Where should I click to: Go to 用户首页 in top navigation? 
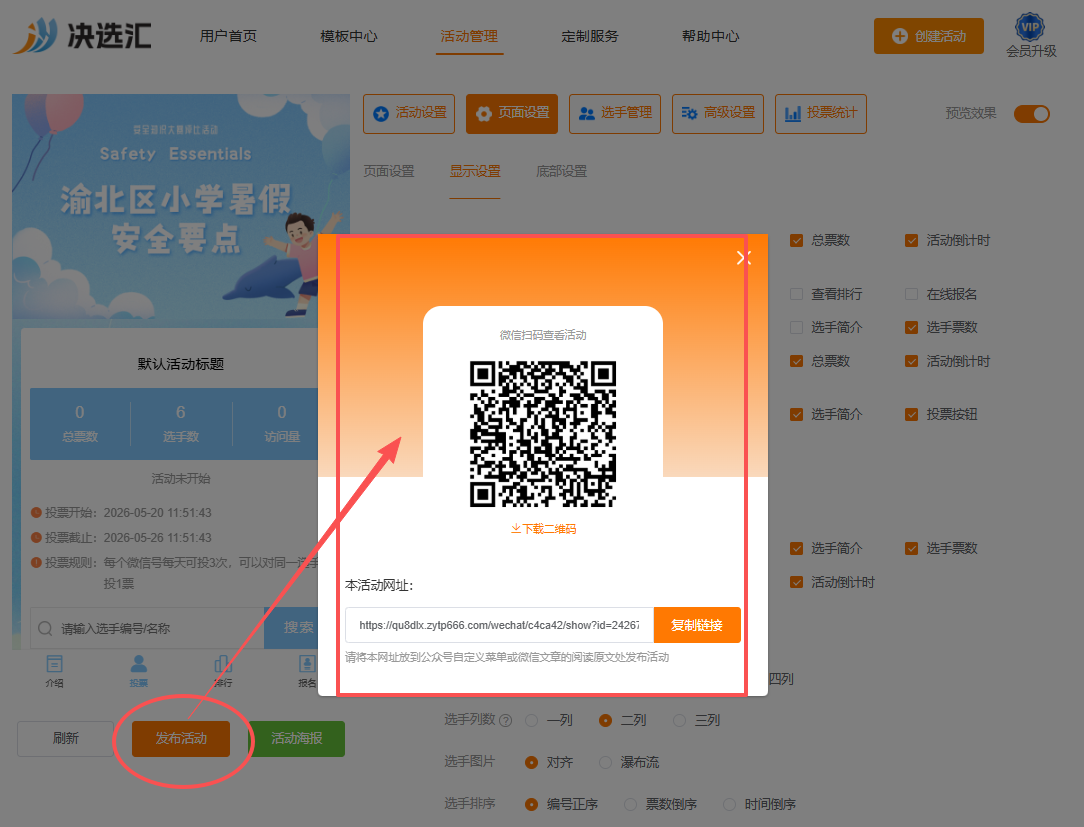click(228, 36)
